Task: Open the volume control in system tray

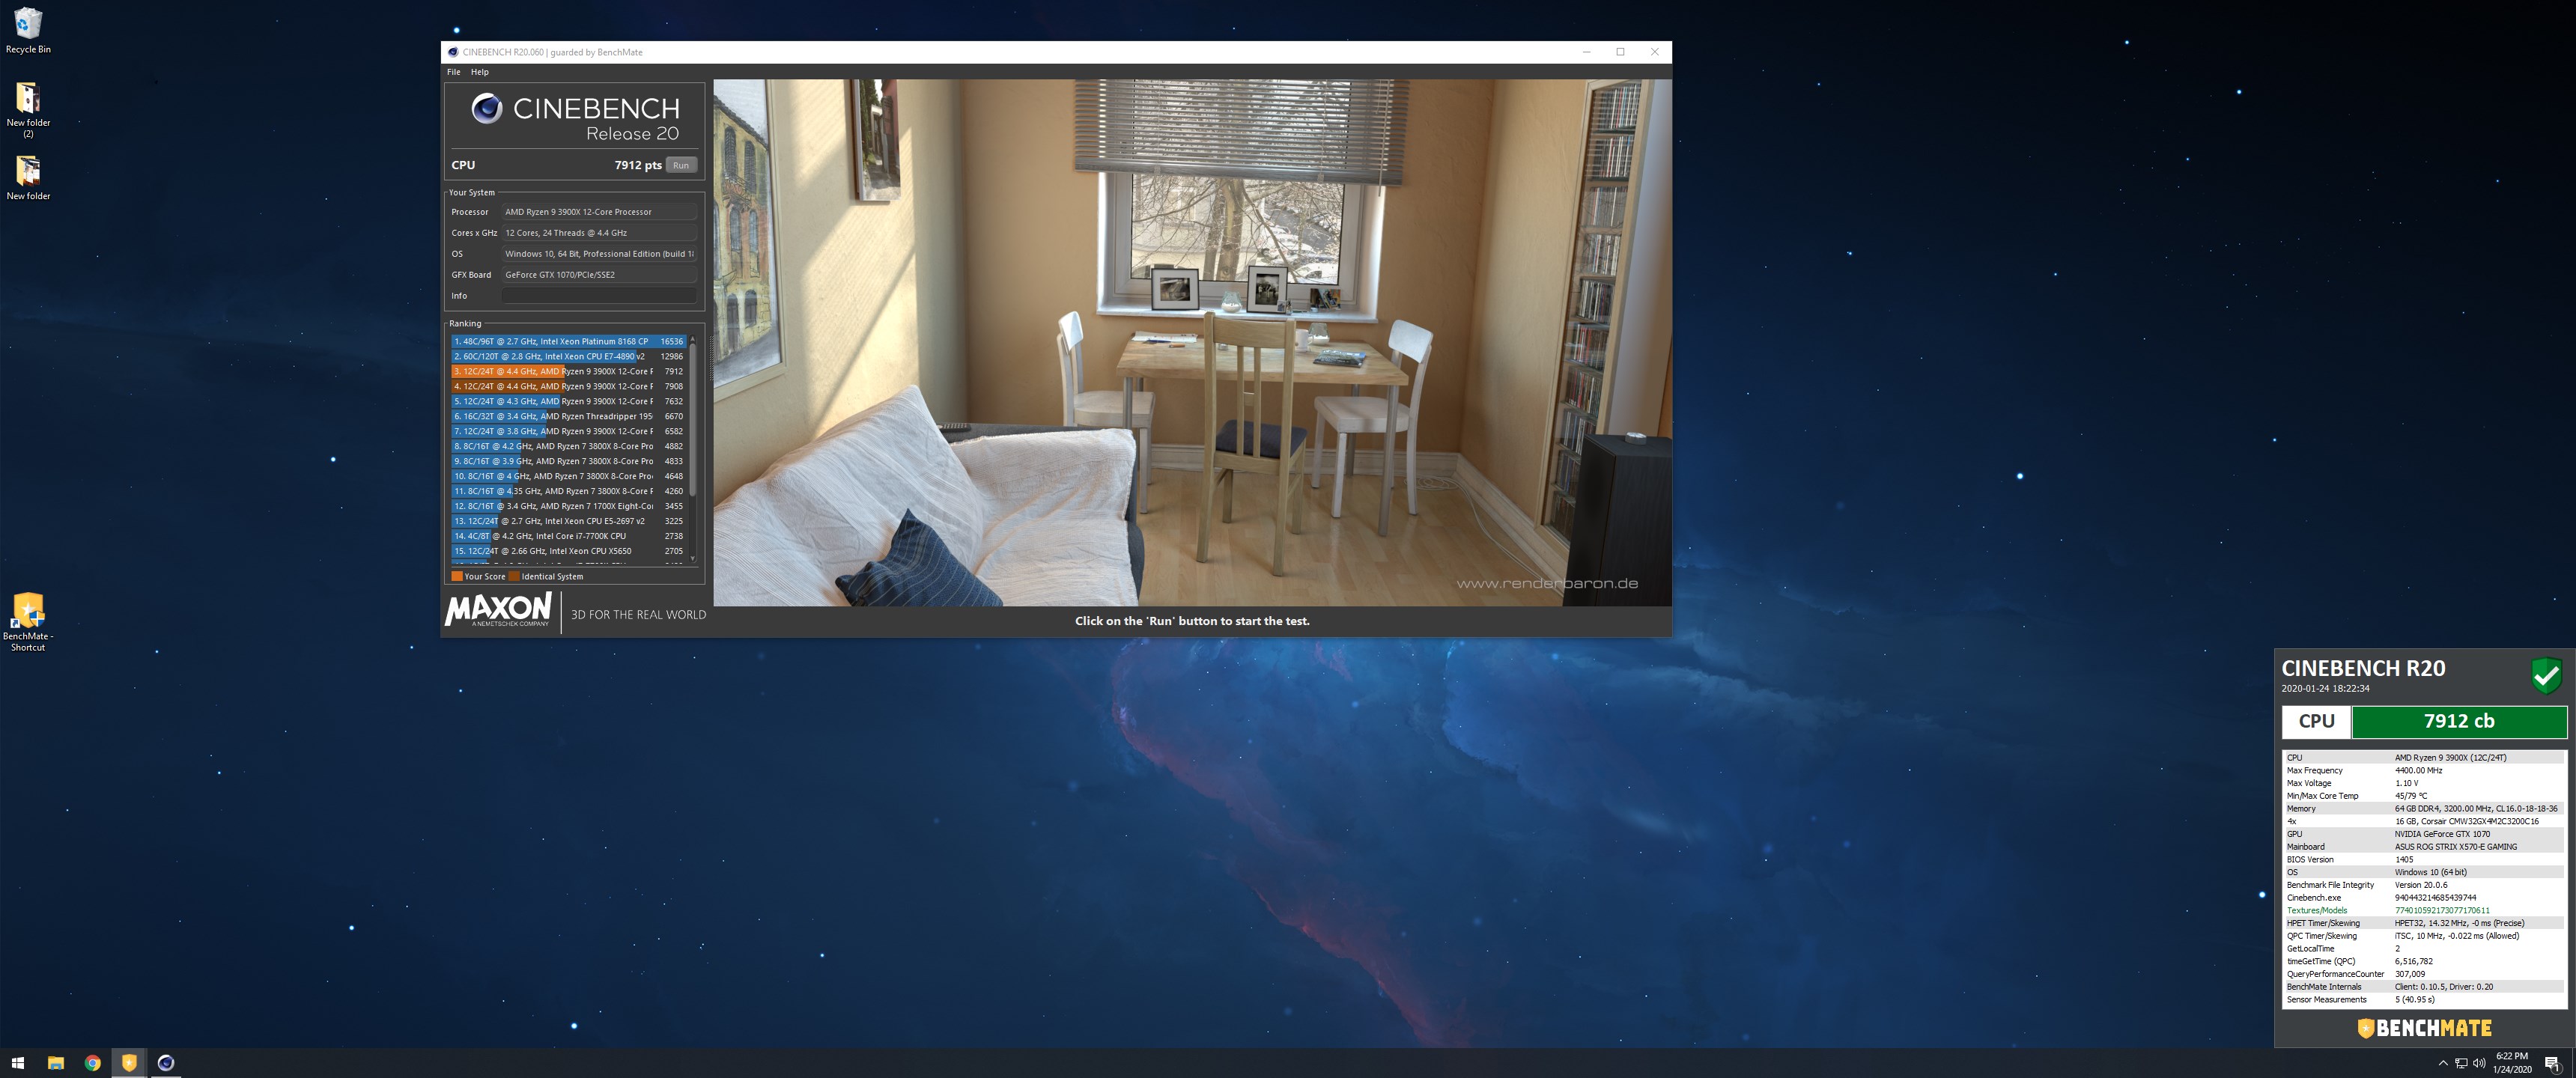Action: click(2479, 1063)
